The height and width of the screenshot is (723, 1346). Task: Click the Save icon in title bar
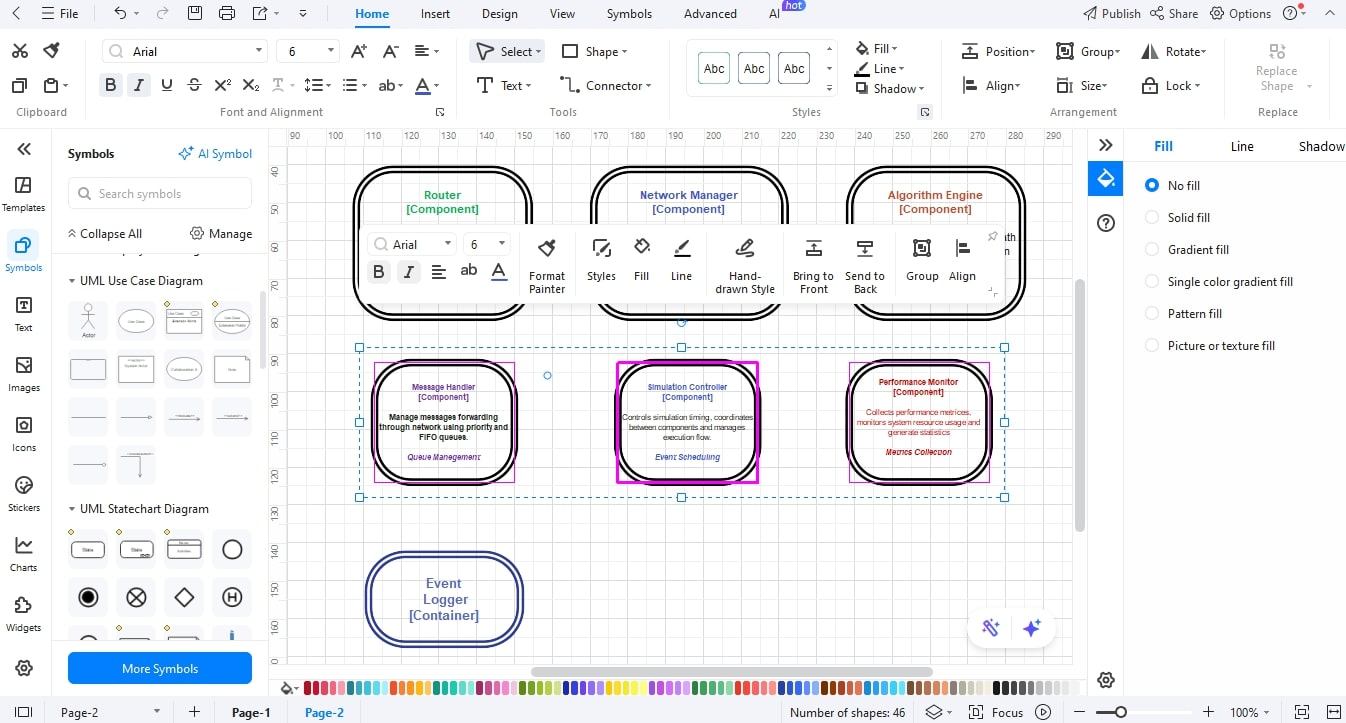pos(195,13)
